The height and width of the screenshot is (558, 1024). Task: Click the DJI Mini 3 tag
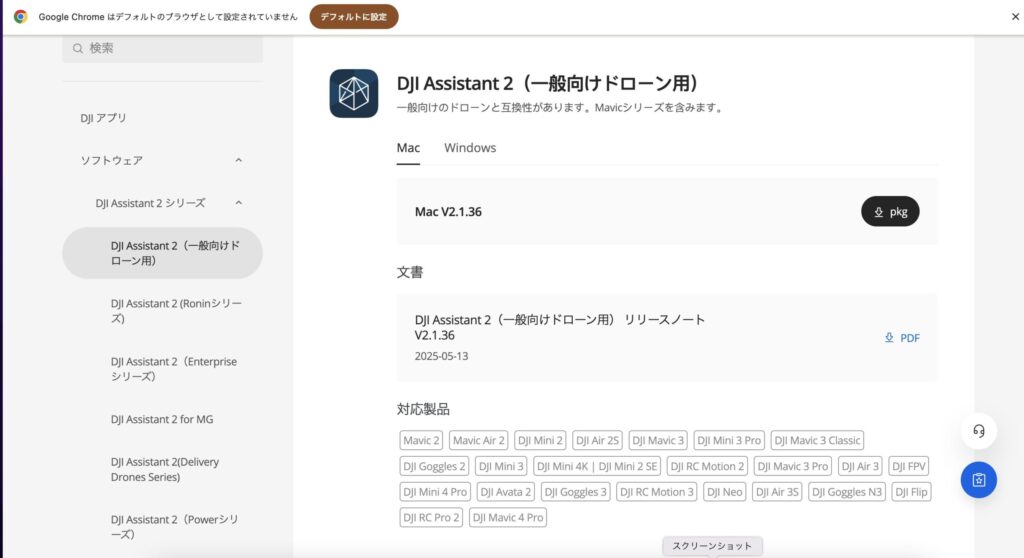501,466
